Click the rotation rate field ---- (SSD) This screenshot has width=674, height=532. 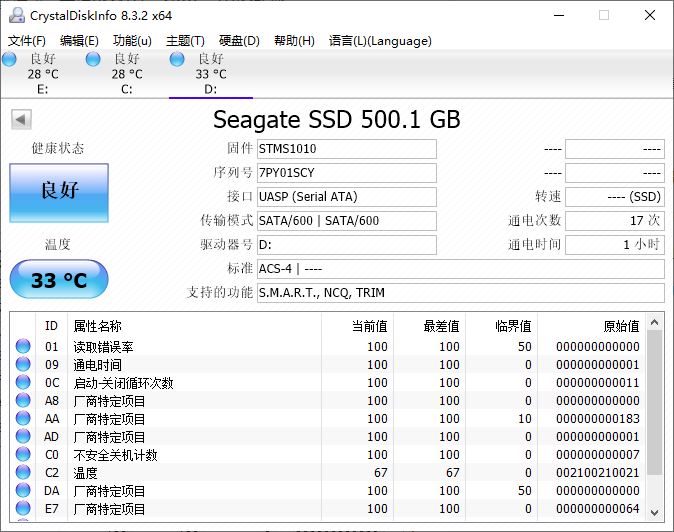point(615,197)
